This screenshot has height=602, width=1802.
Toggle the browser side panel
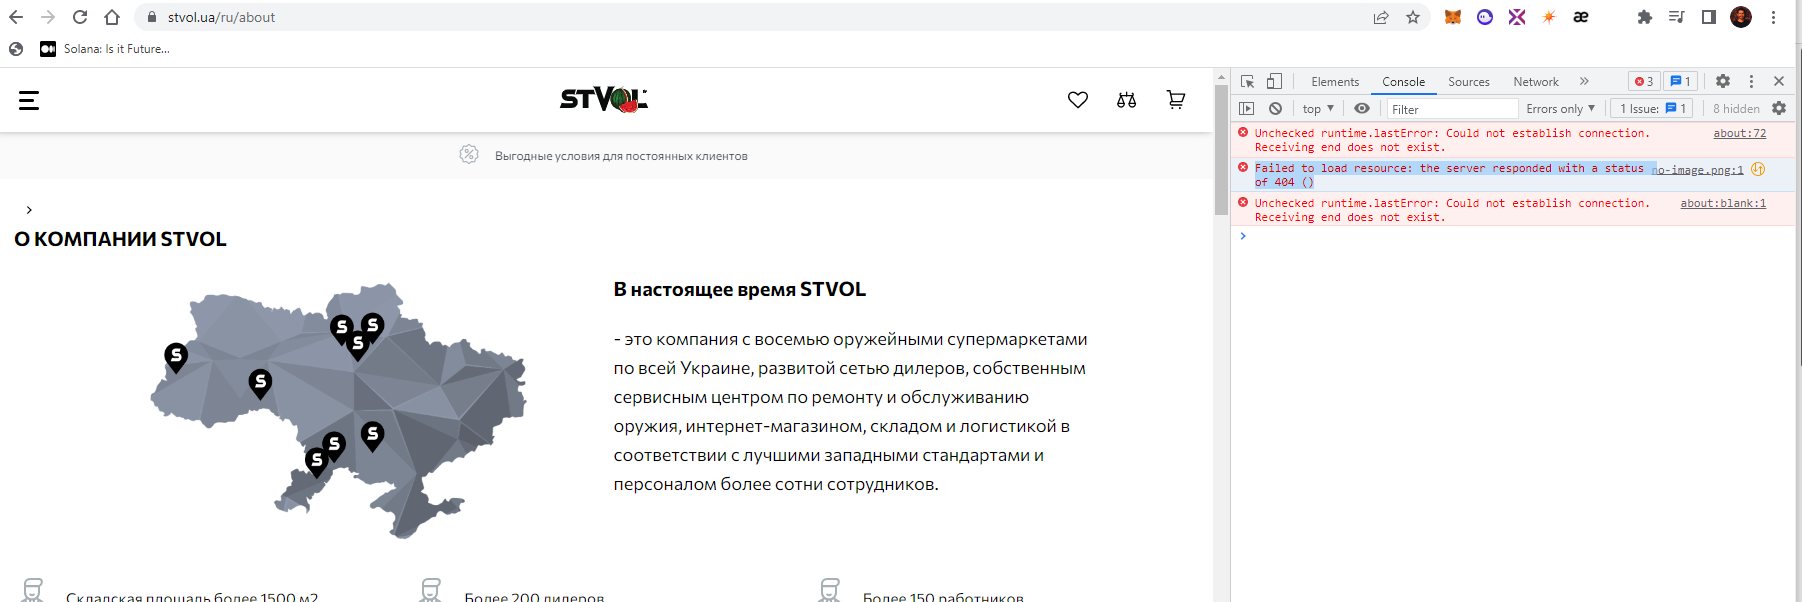(x=1709, y=17)
